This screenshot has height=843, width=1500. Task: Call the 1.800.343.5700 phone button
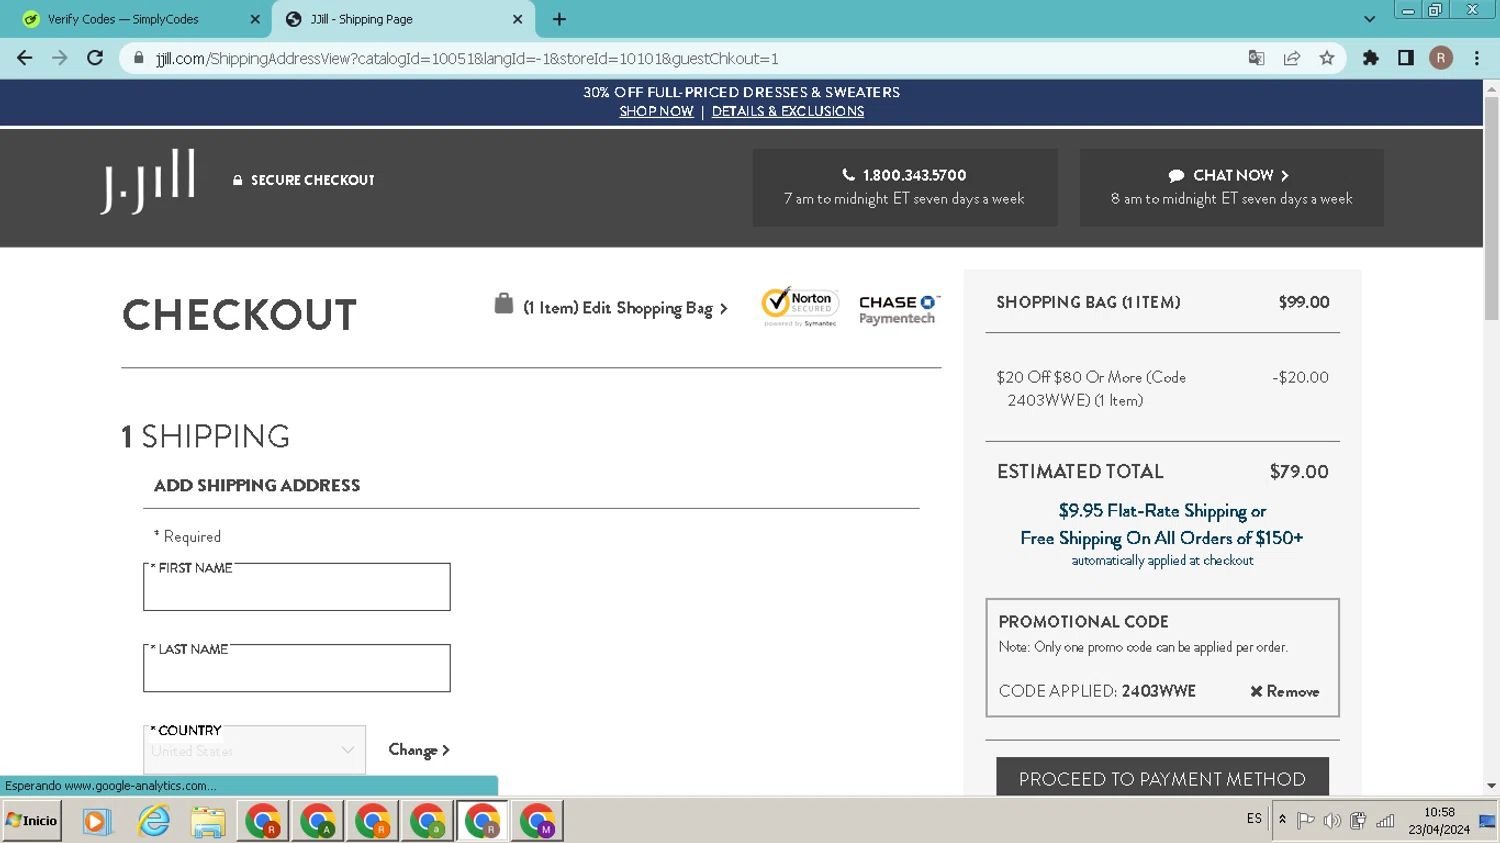(905, 187)
